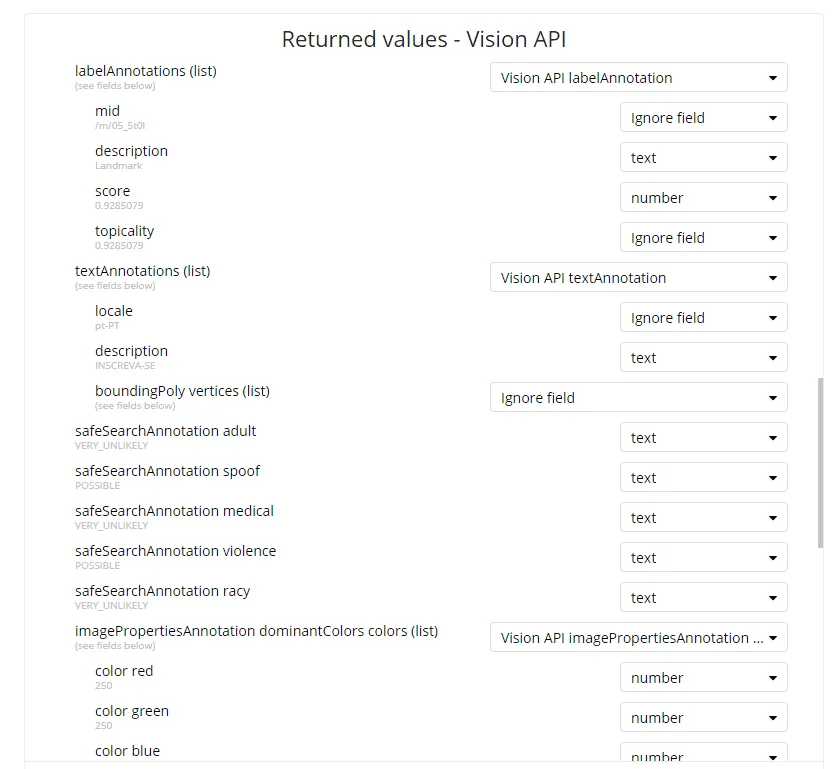Open the textAnnotations list type dropdown
Image resolution: width=834 pixels, height=769 pixels.
tap(638, 278)
